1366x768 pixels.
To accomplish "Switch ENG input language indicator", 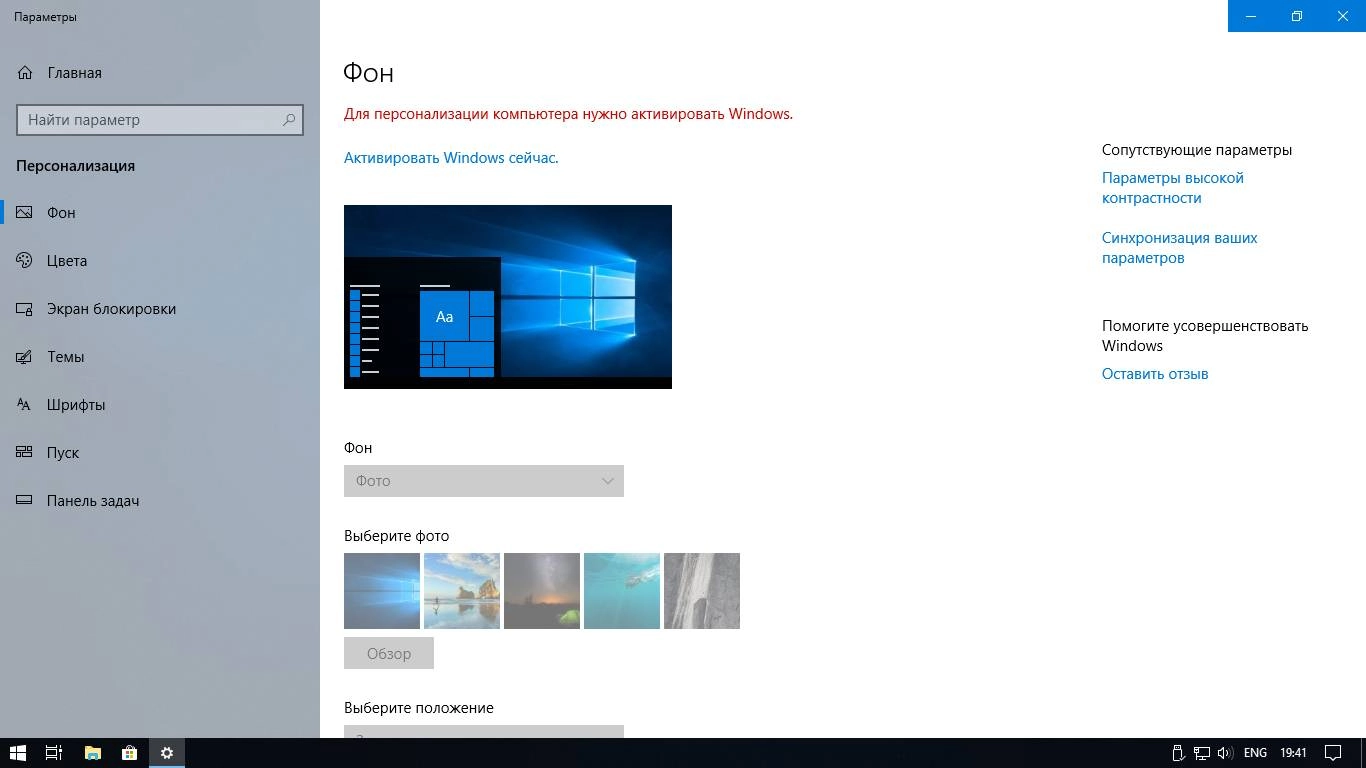I will (x=1255, y=753).
